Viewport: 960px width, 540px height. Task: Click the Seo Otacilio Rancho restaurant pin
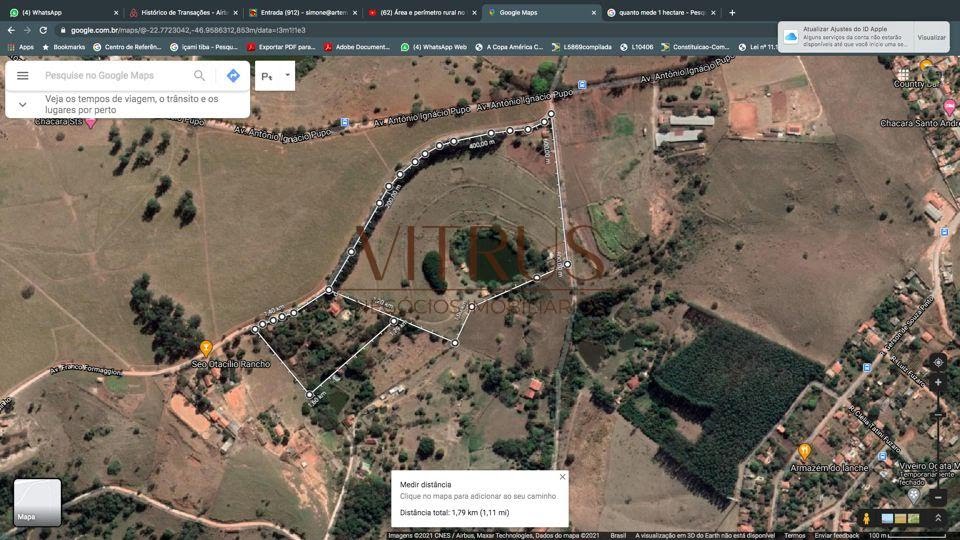(206, 349)
